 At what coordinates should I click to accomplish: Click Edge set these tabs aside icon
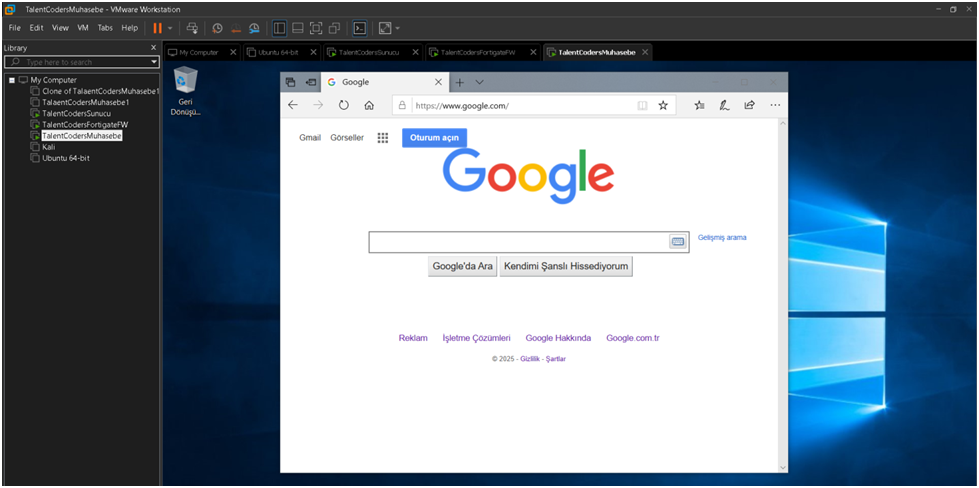click(310, 82)
